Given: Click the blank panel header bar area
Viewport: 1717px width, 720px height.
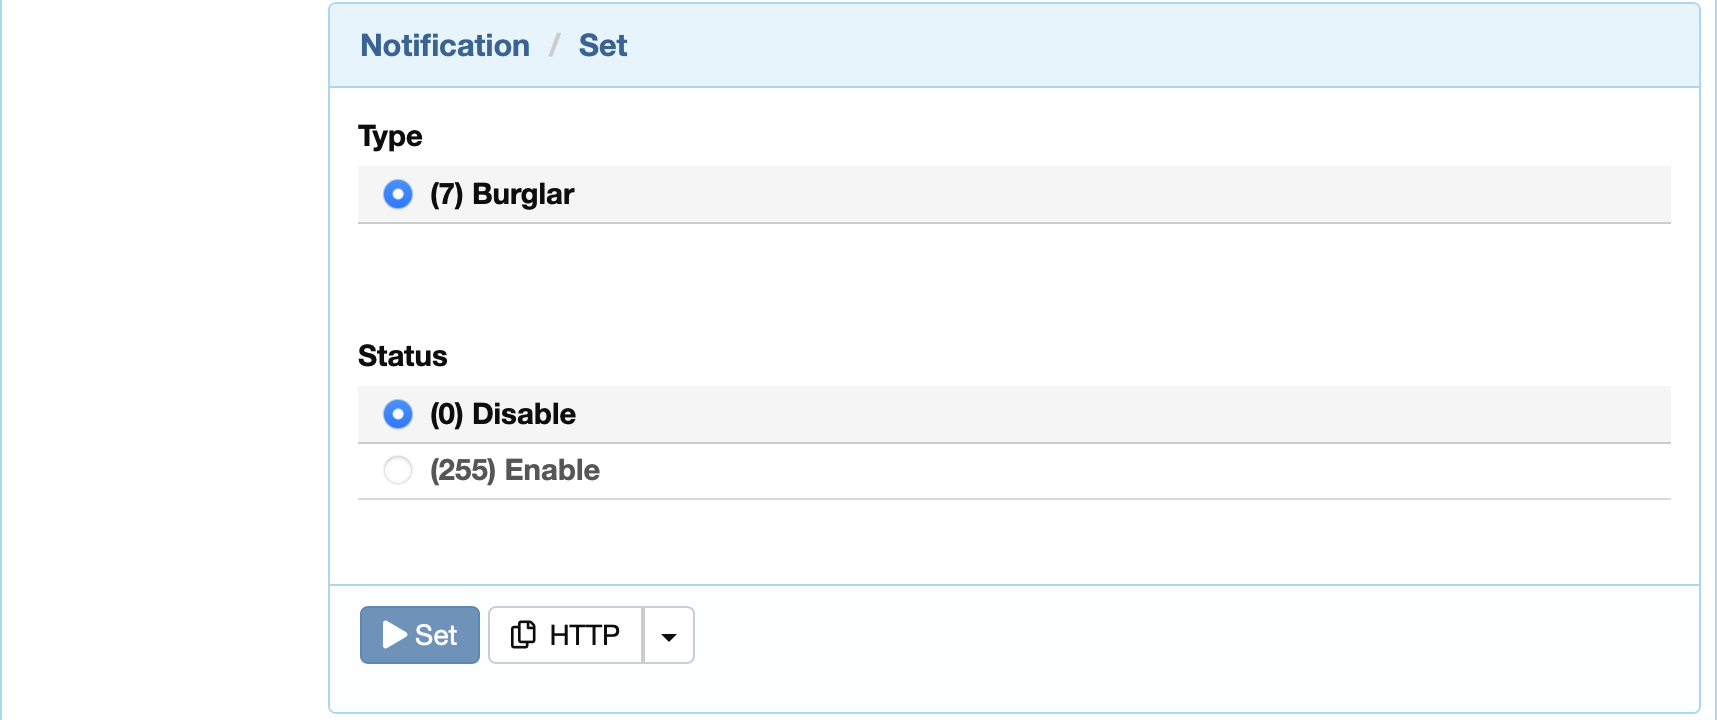Looking at the screenshot, I should click(1150, 45).
